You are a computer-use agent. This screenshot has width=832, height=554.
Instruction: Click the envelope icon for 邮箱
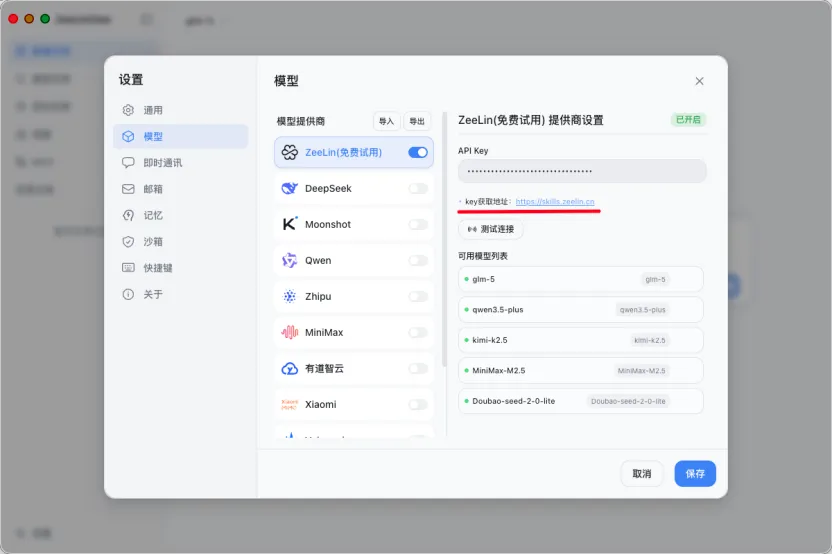[x=128, y=189]
